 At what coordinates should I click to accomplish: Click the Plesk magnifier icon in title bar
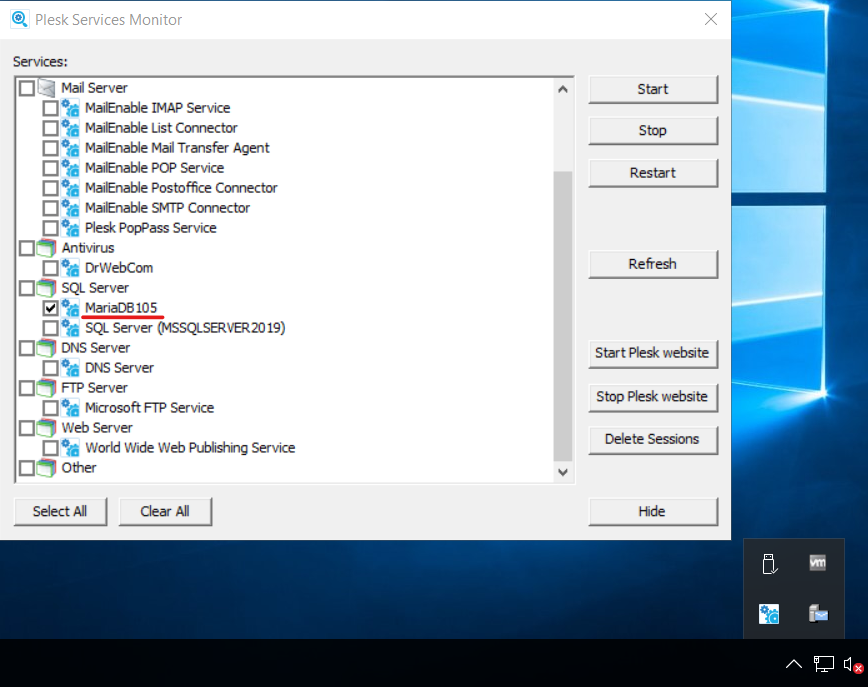point(19,19)
